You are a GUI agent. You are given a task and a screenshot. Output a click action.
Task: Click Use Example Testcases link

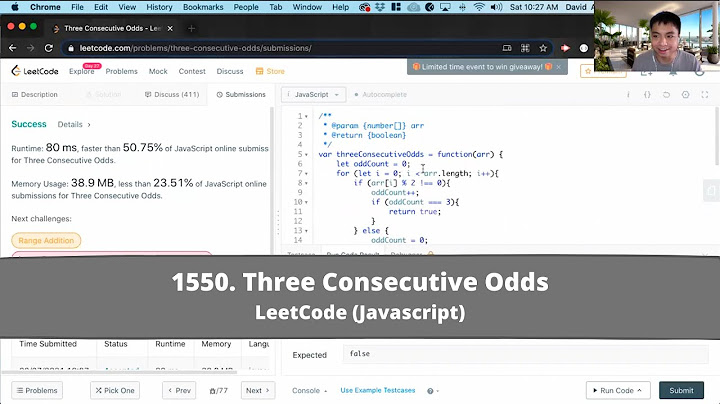tap(378, 390)
